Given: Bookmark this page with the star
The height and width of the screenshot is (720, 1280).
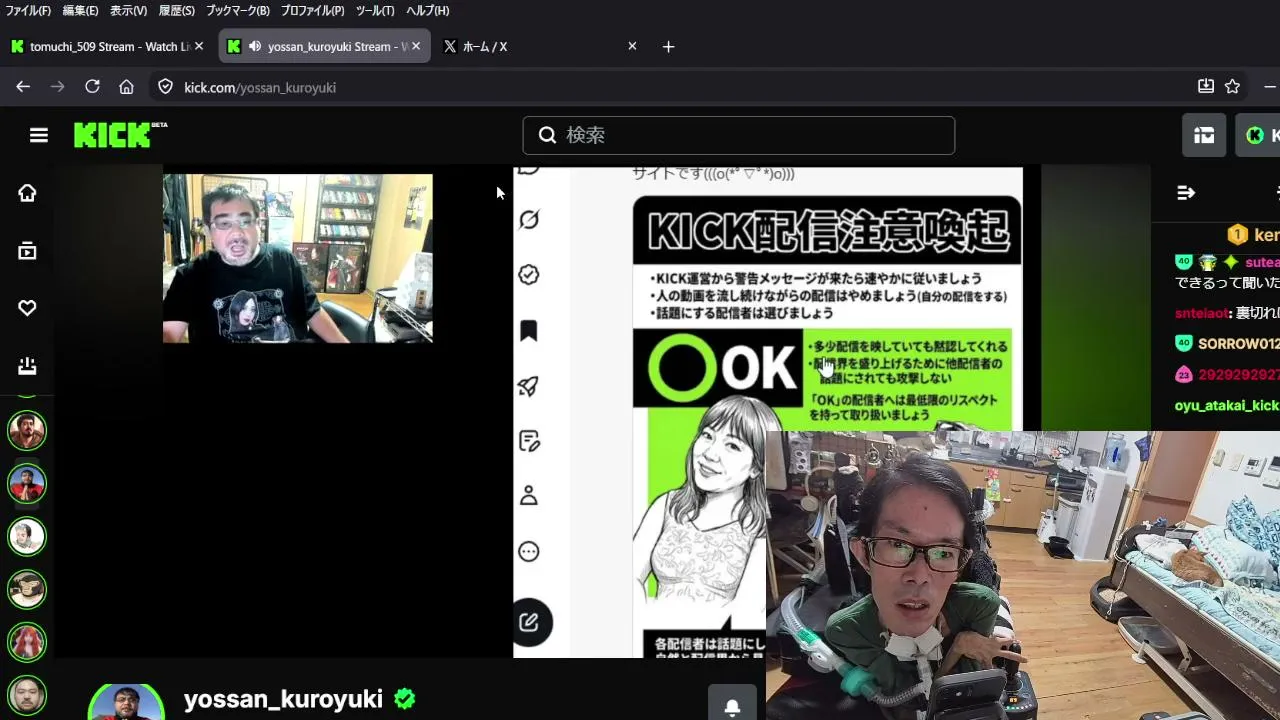Looking at the screenshot, I should point(1233,87).
